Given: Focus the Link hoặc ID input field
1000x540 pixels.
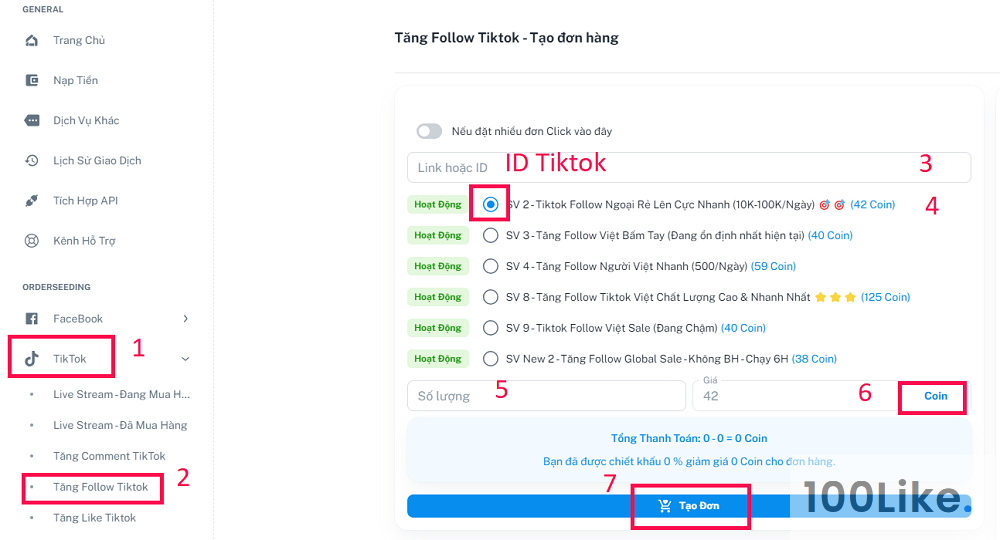Looking at the screenshot, I should click(689, 168).
